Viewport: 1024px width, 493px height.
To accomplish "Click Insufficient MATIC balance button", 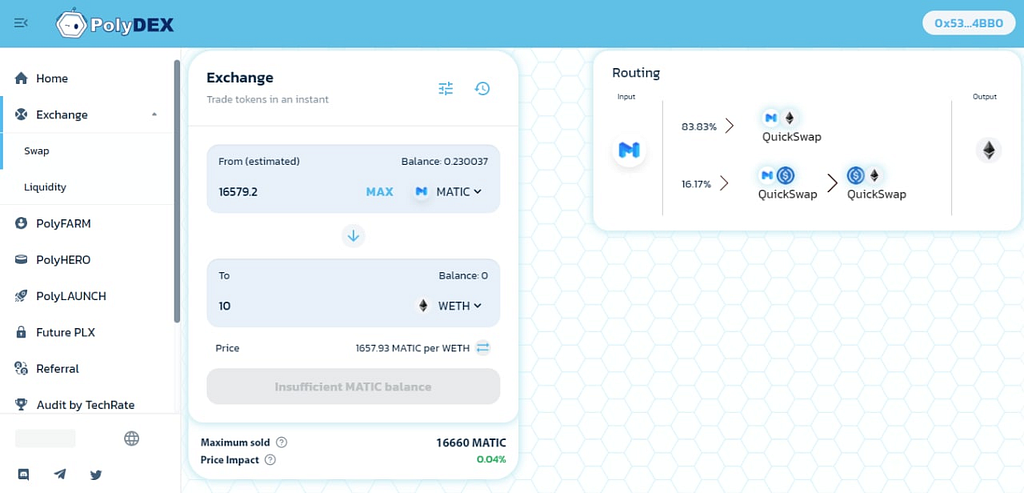I will (x=353, y=387).
